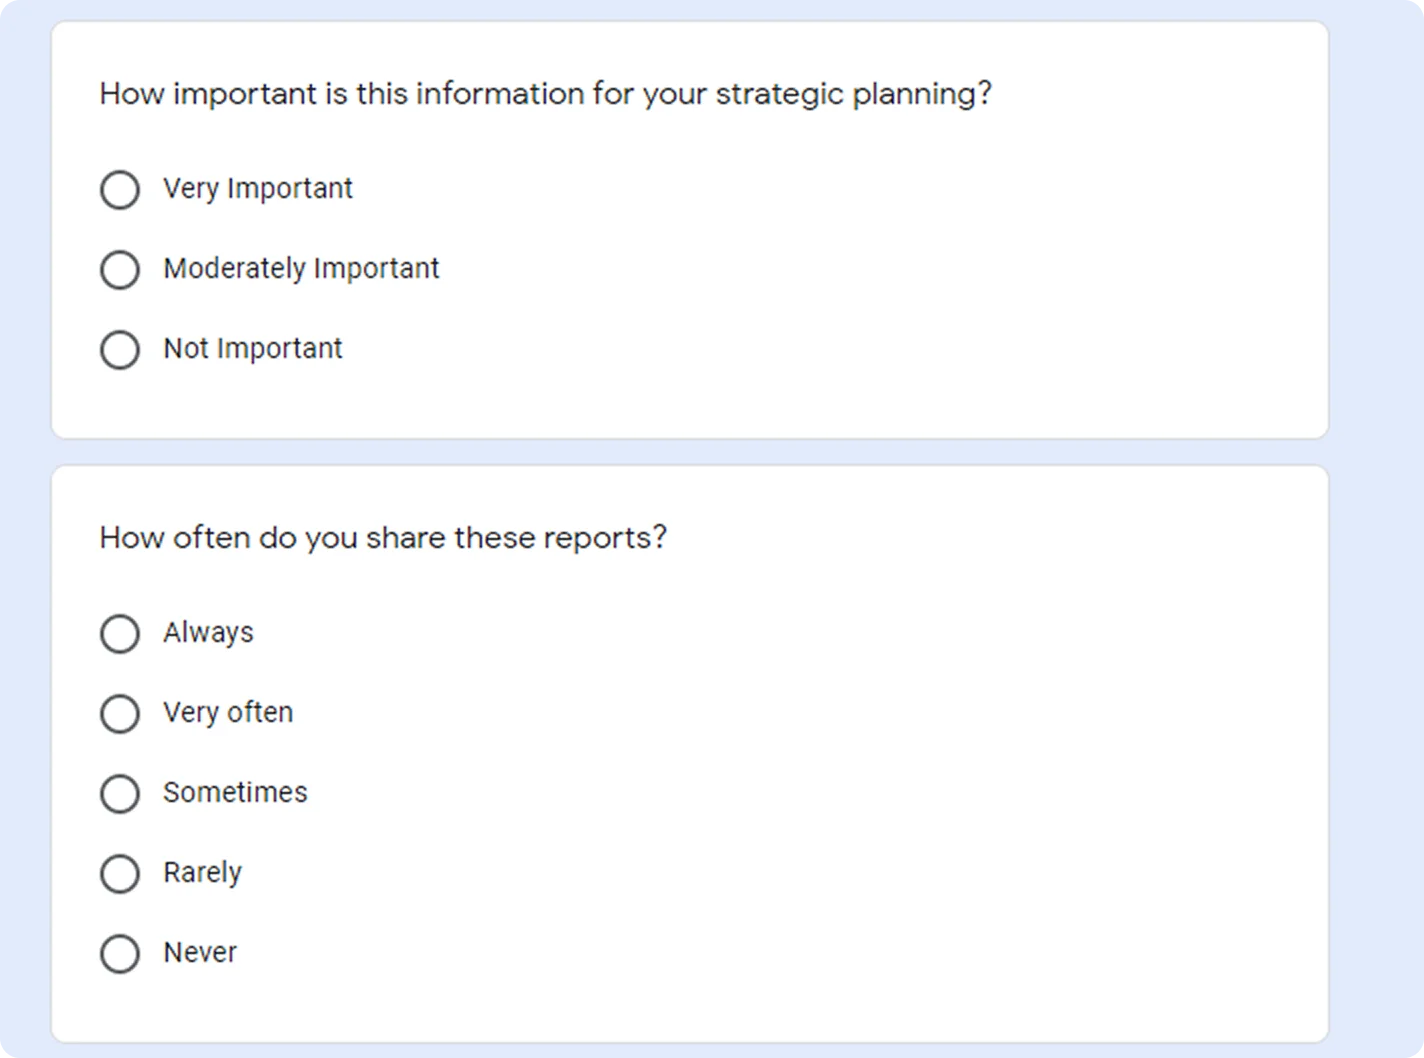Click the Moderately Important label text

click(x=301, y=268)
